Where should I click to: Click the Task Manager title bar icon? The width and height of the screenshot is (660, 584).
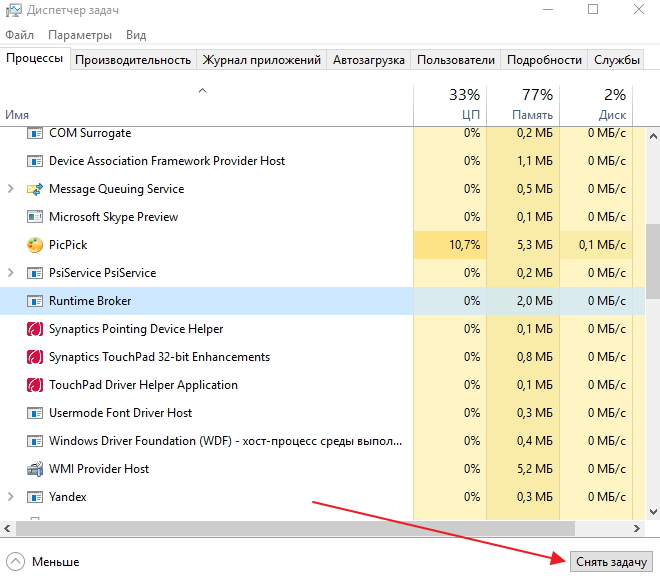click(x=13, y=10)
